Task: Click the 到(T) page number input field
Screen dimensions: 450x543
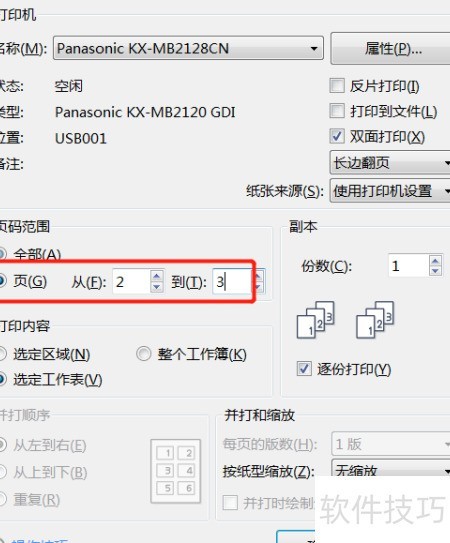Action: coord(231,282)
